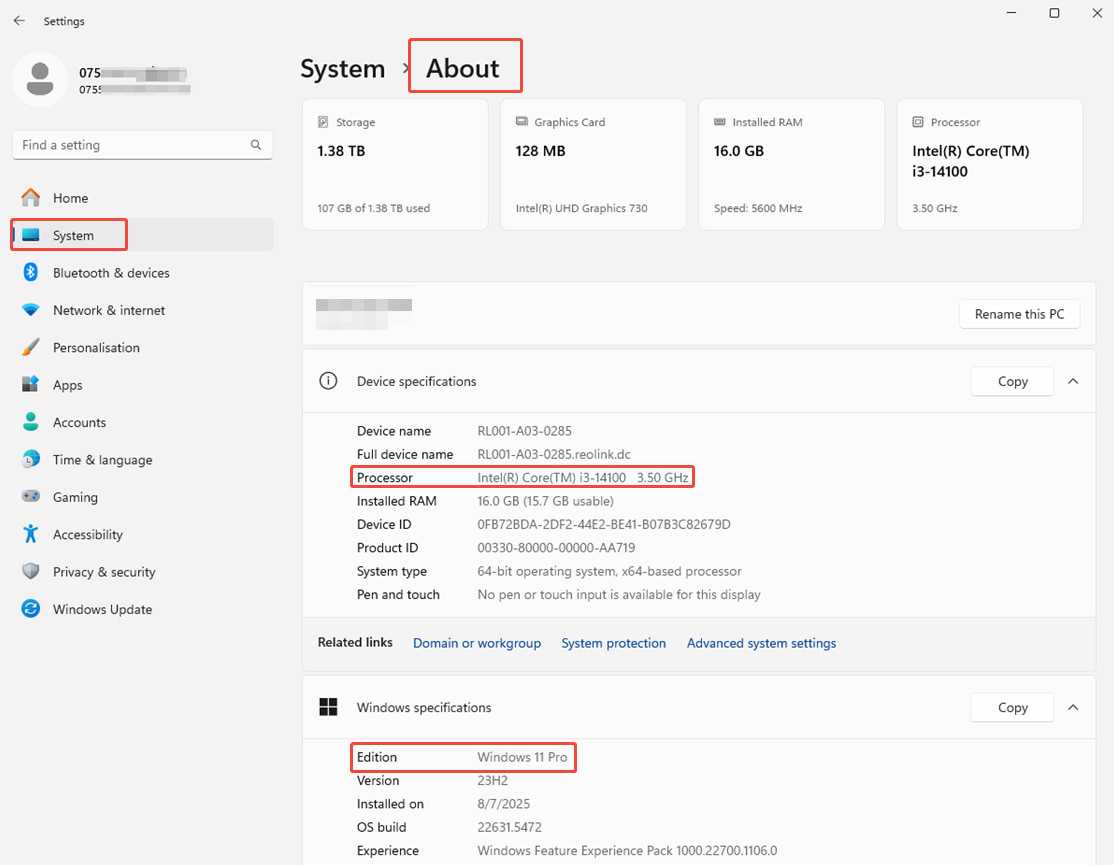Open Time & language settings
1114x865 pixels.
click(142, 459)
